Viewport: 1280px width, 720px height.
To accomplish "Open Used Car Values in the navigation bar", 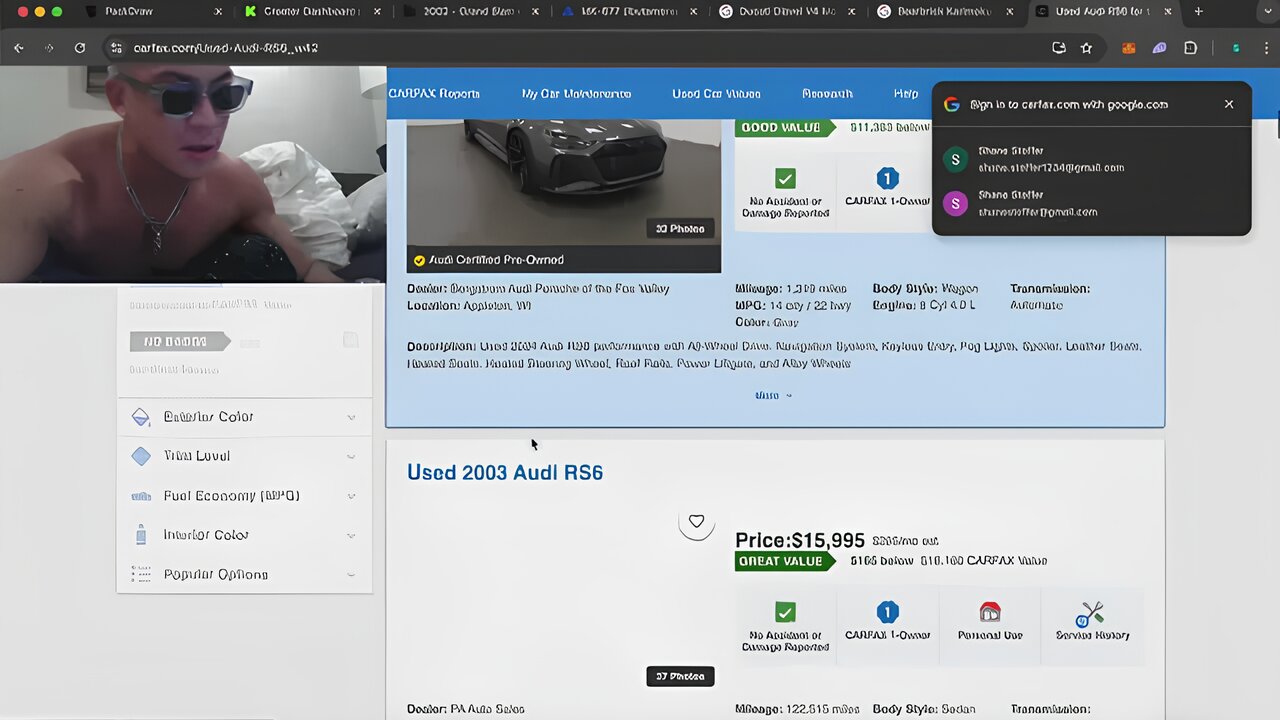I will (716, 93).
